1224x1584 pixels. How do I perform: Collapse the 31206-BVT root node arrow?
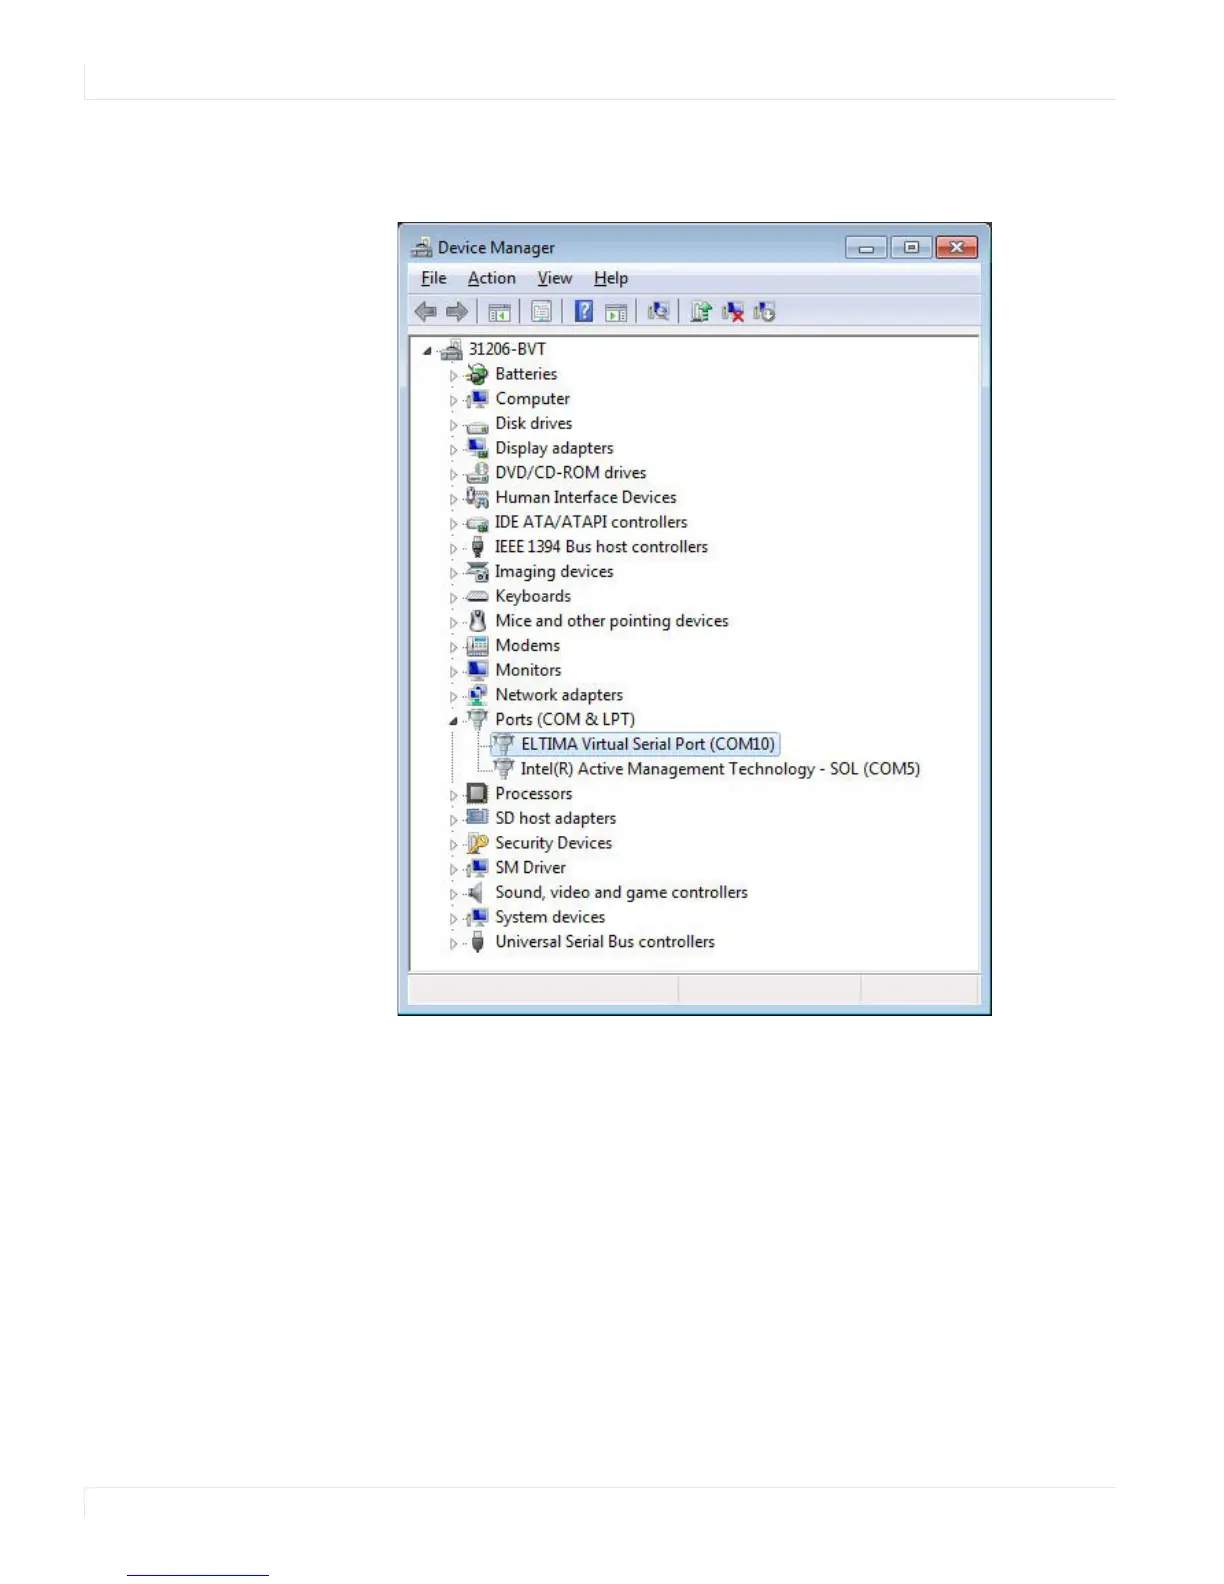tap(428, 351)
